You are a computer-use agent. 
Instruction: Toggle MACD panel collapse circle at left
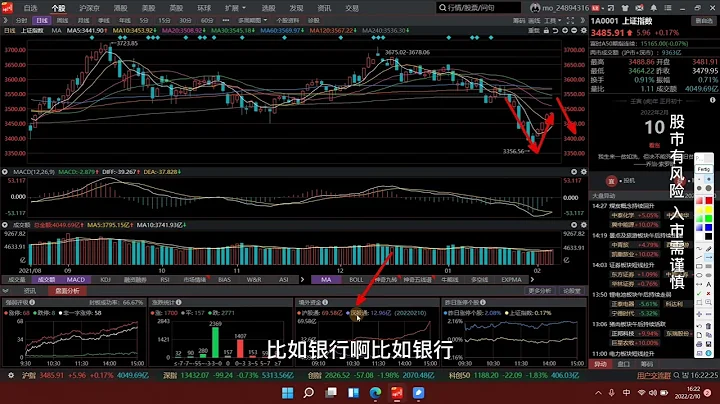click(5, 172)
